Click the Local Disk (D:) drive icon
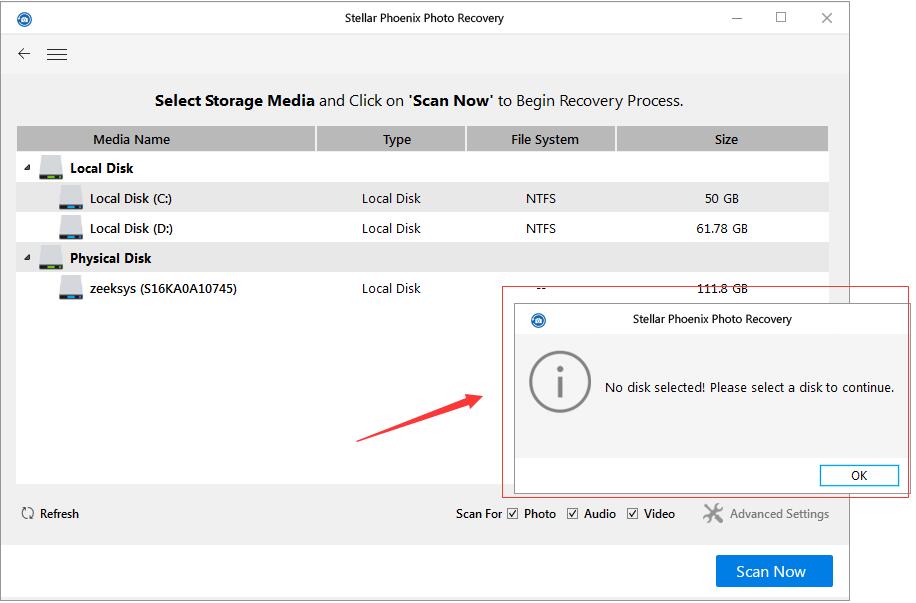 click(71, 228)
